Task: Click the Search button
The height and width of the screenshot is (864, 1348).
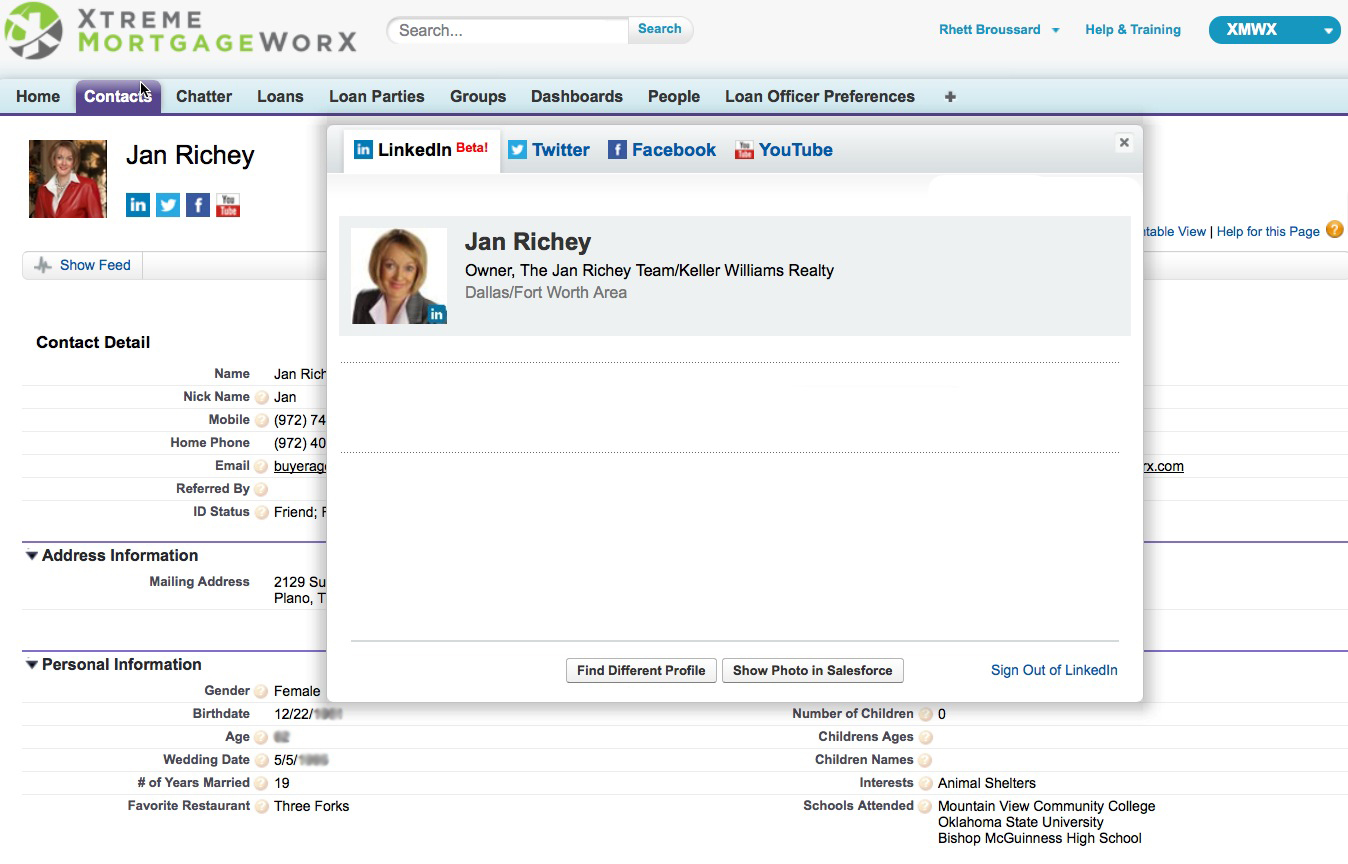Action: 660,29
